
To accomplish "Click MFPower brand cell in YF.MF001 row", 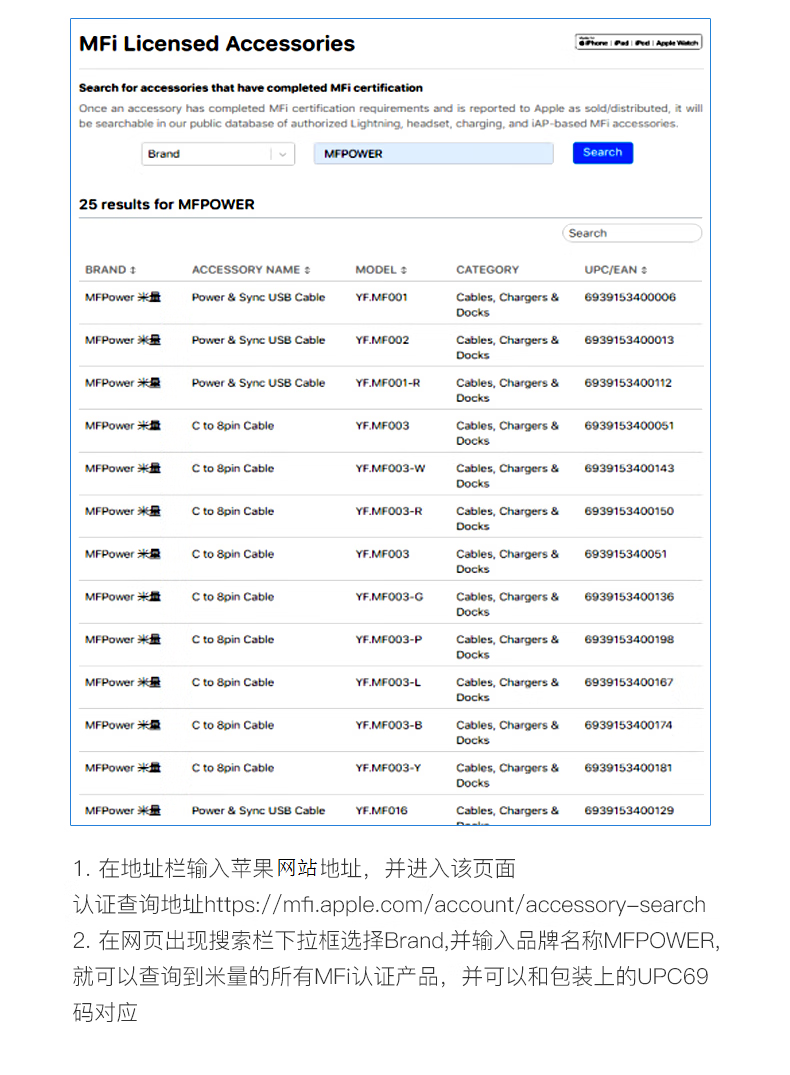I will click(123, 298).
